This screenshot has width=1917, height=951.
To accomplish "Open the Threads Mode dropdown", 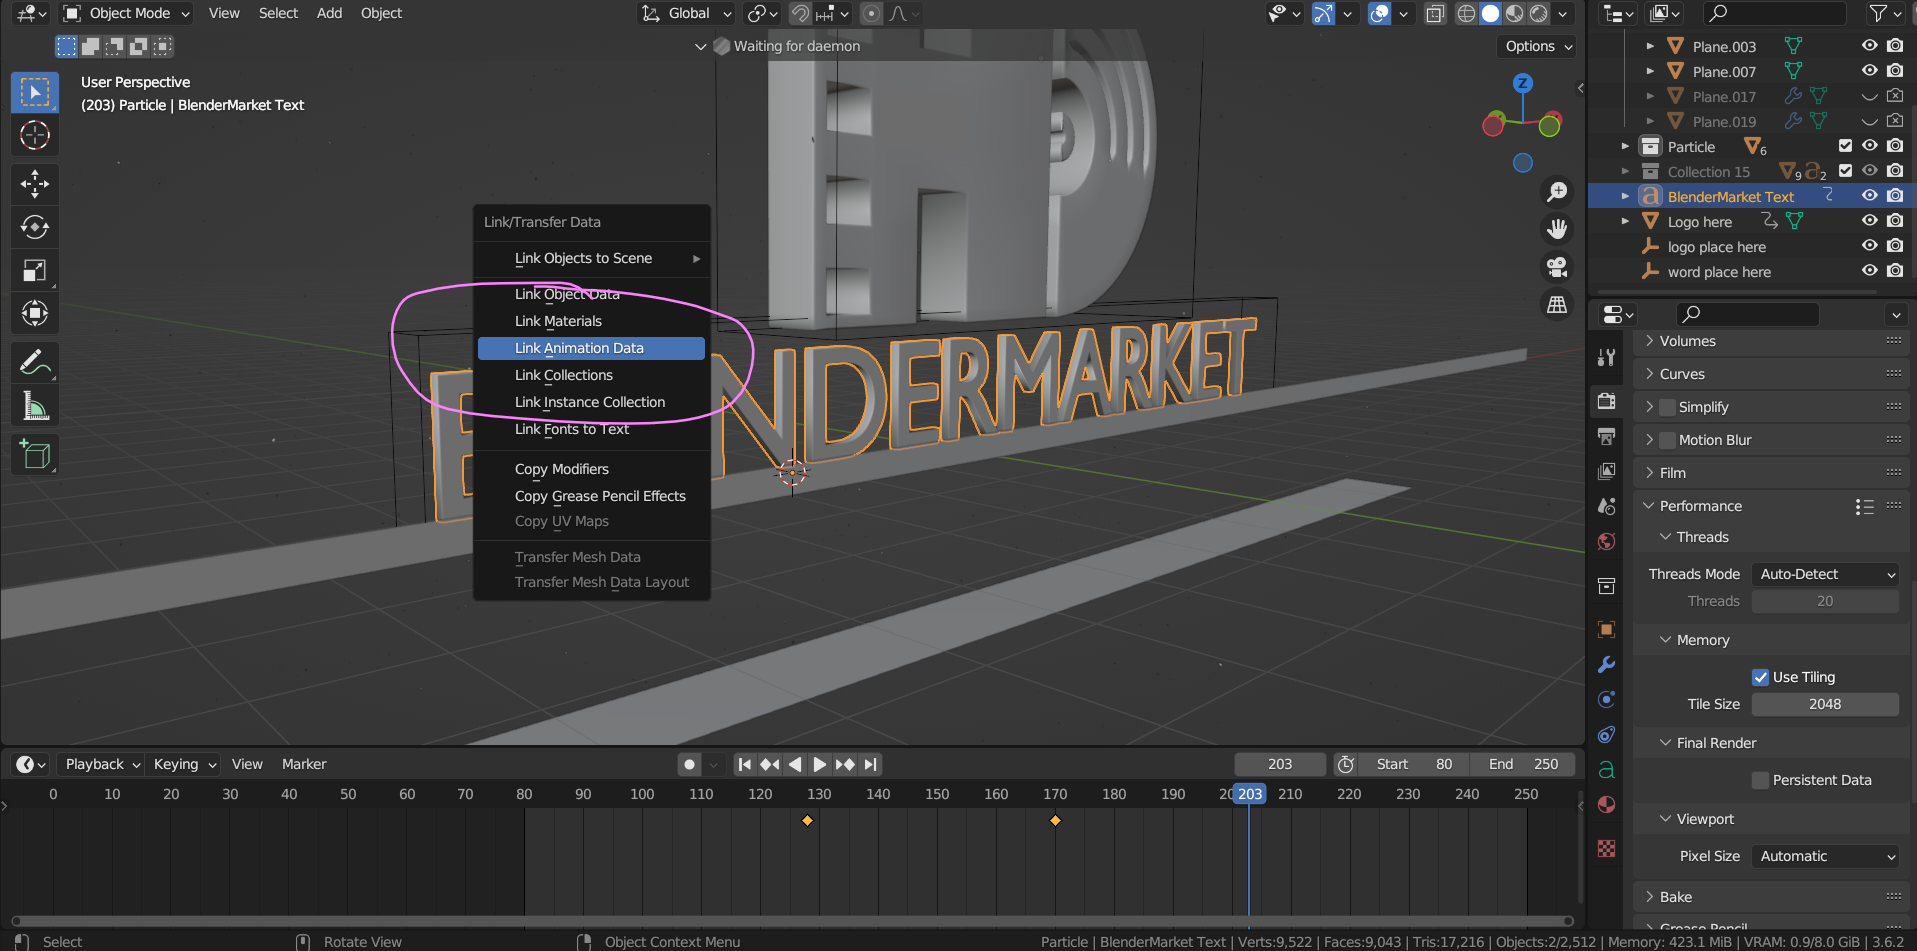I will click(1825, 573).
